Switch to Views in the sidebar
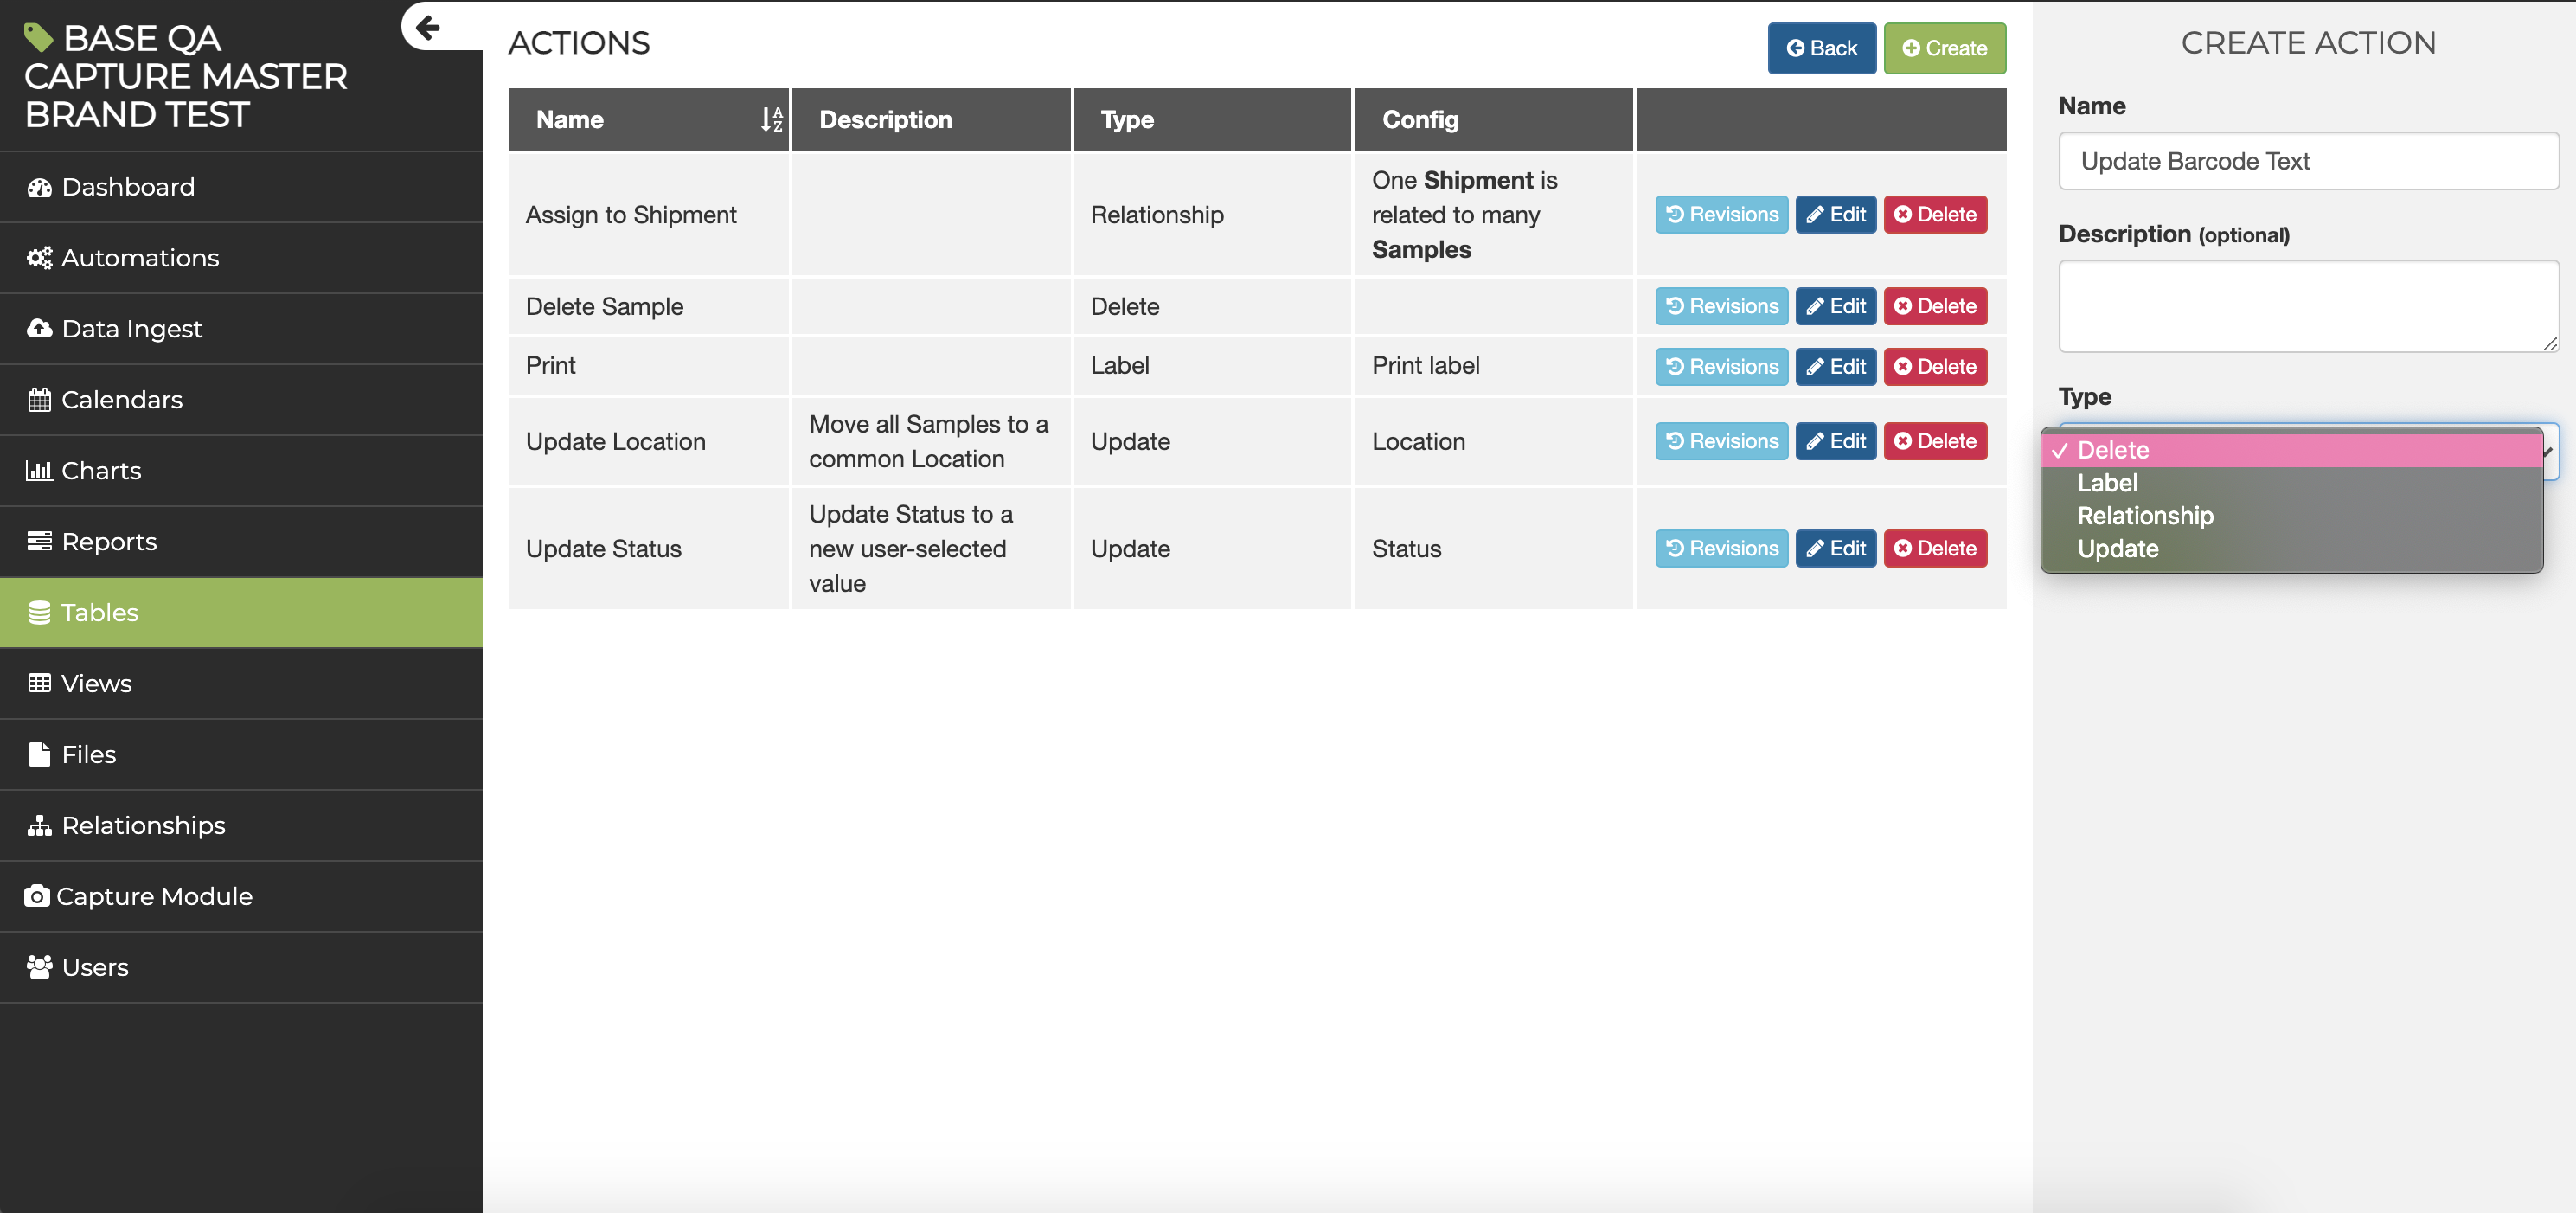 click(x=96, y=684)
